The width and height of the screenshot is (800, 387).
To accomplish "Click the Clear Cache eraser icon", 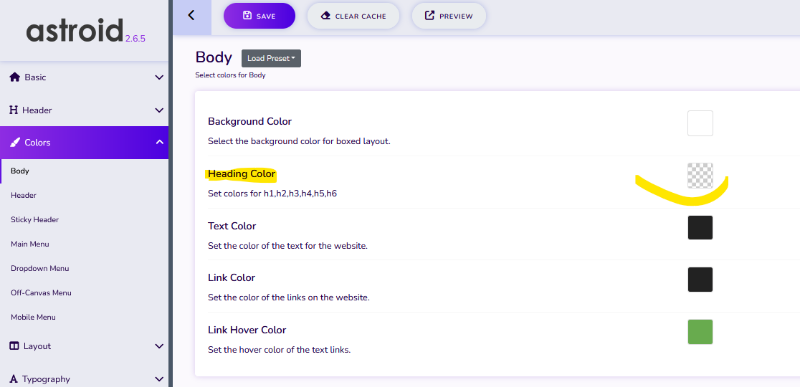I will point(326,16).
